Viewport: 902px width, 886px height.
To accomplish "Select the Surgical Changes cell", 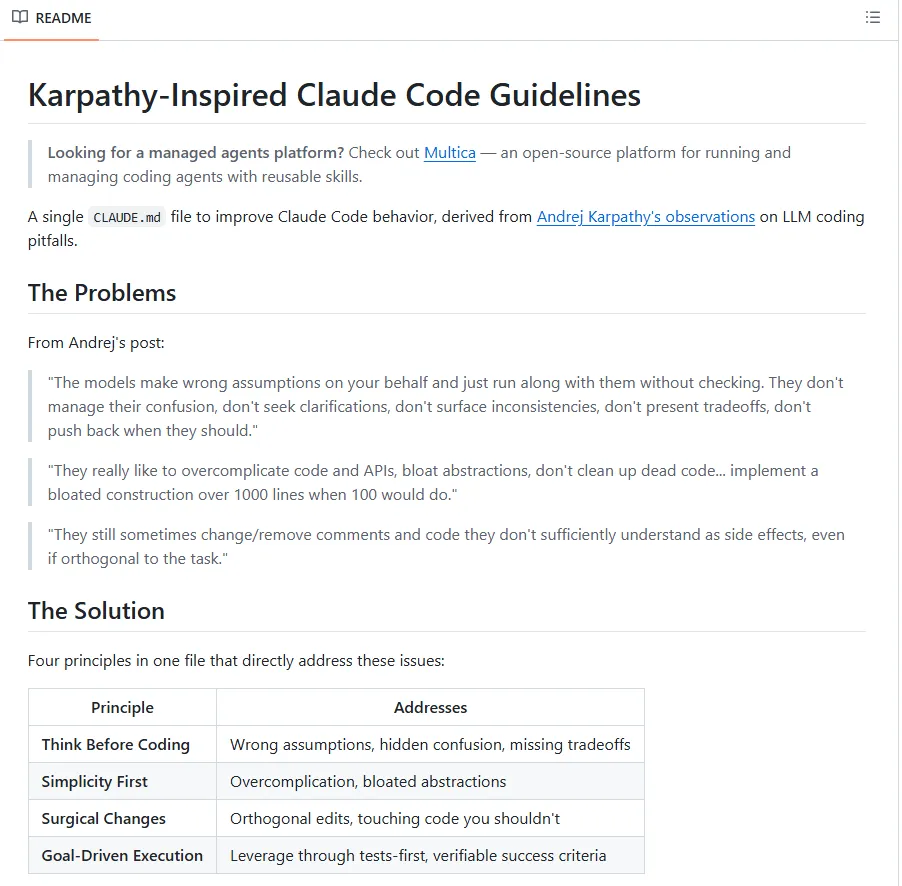I will [x=103, y=818].
